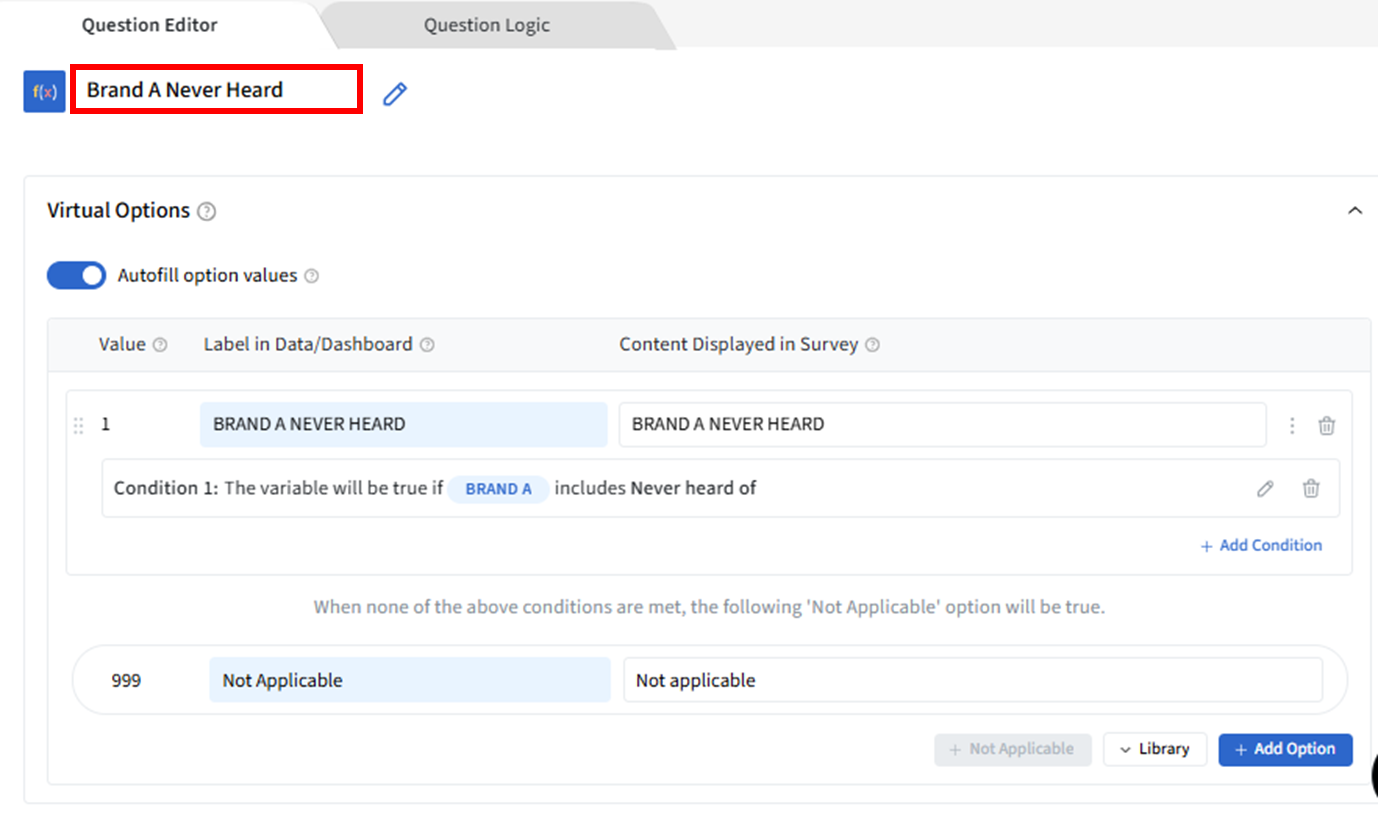Collapse the Virtual Options section
Screen dimensions: 1378x815
point(1355,211)
